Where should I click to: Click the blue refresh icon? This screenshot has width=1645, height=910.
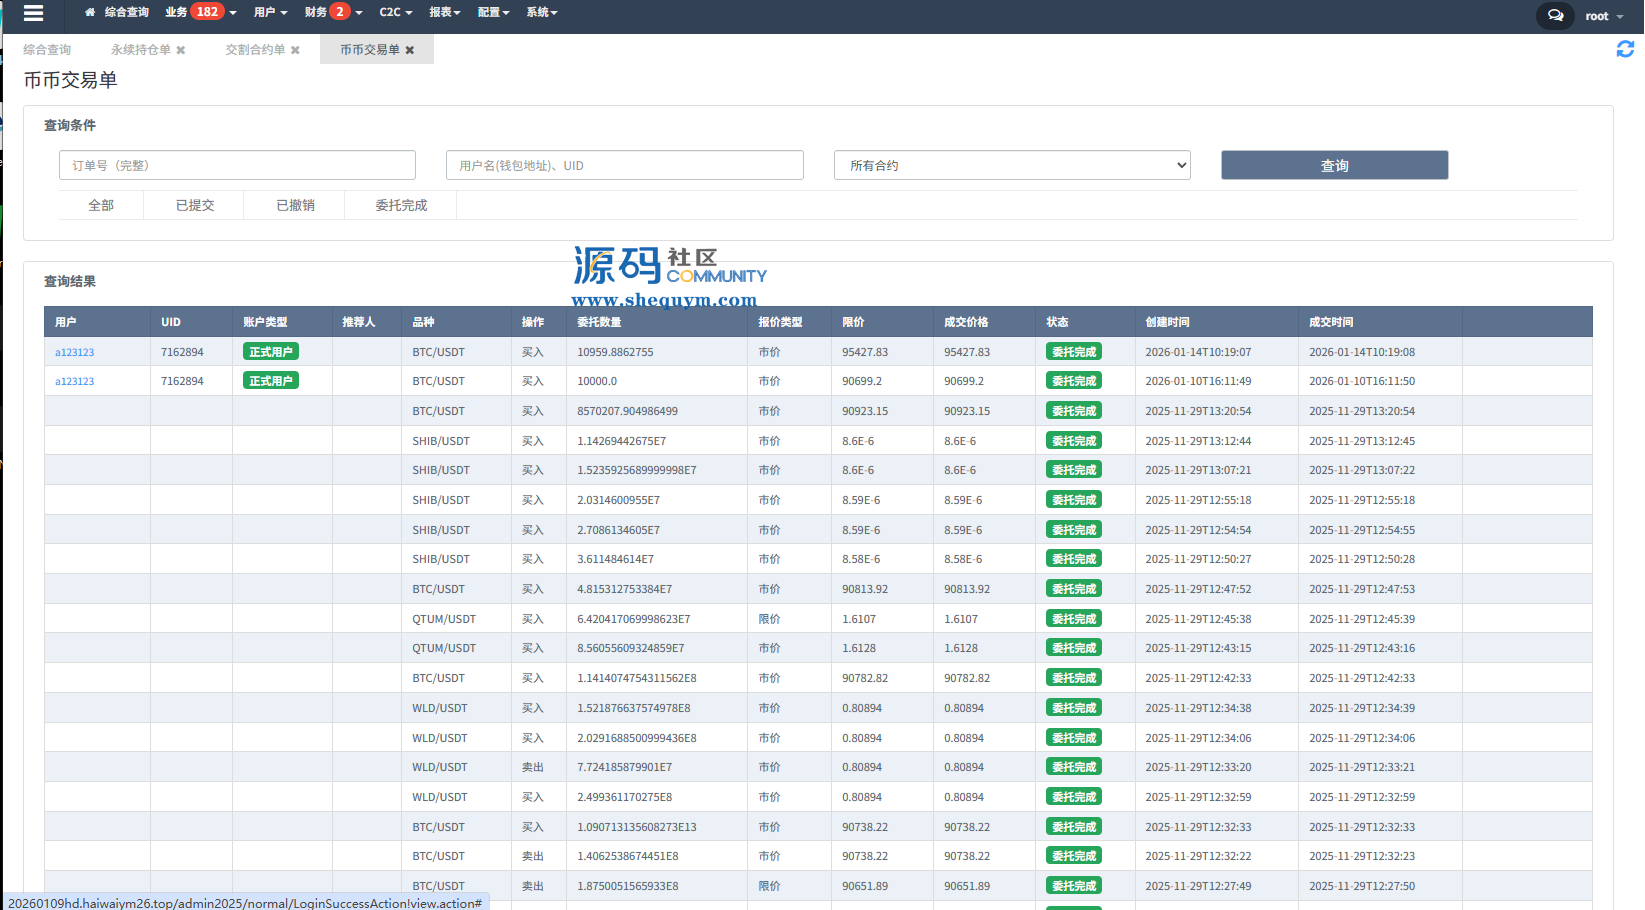1625,49
